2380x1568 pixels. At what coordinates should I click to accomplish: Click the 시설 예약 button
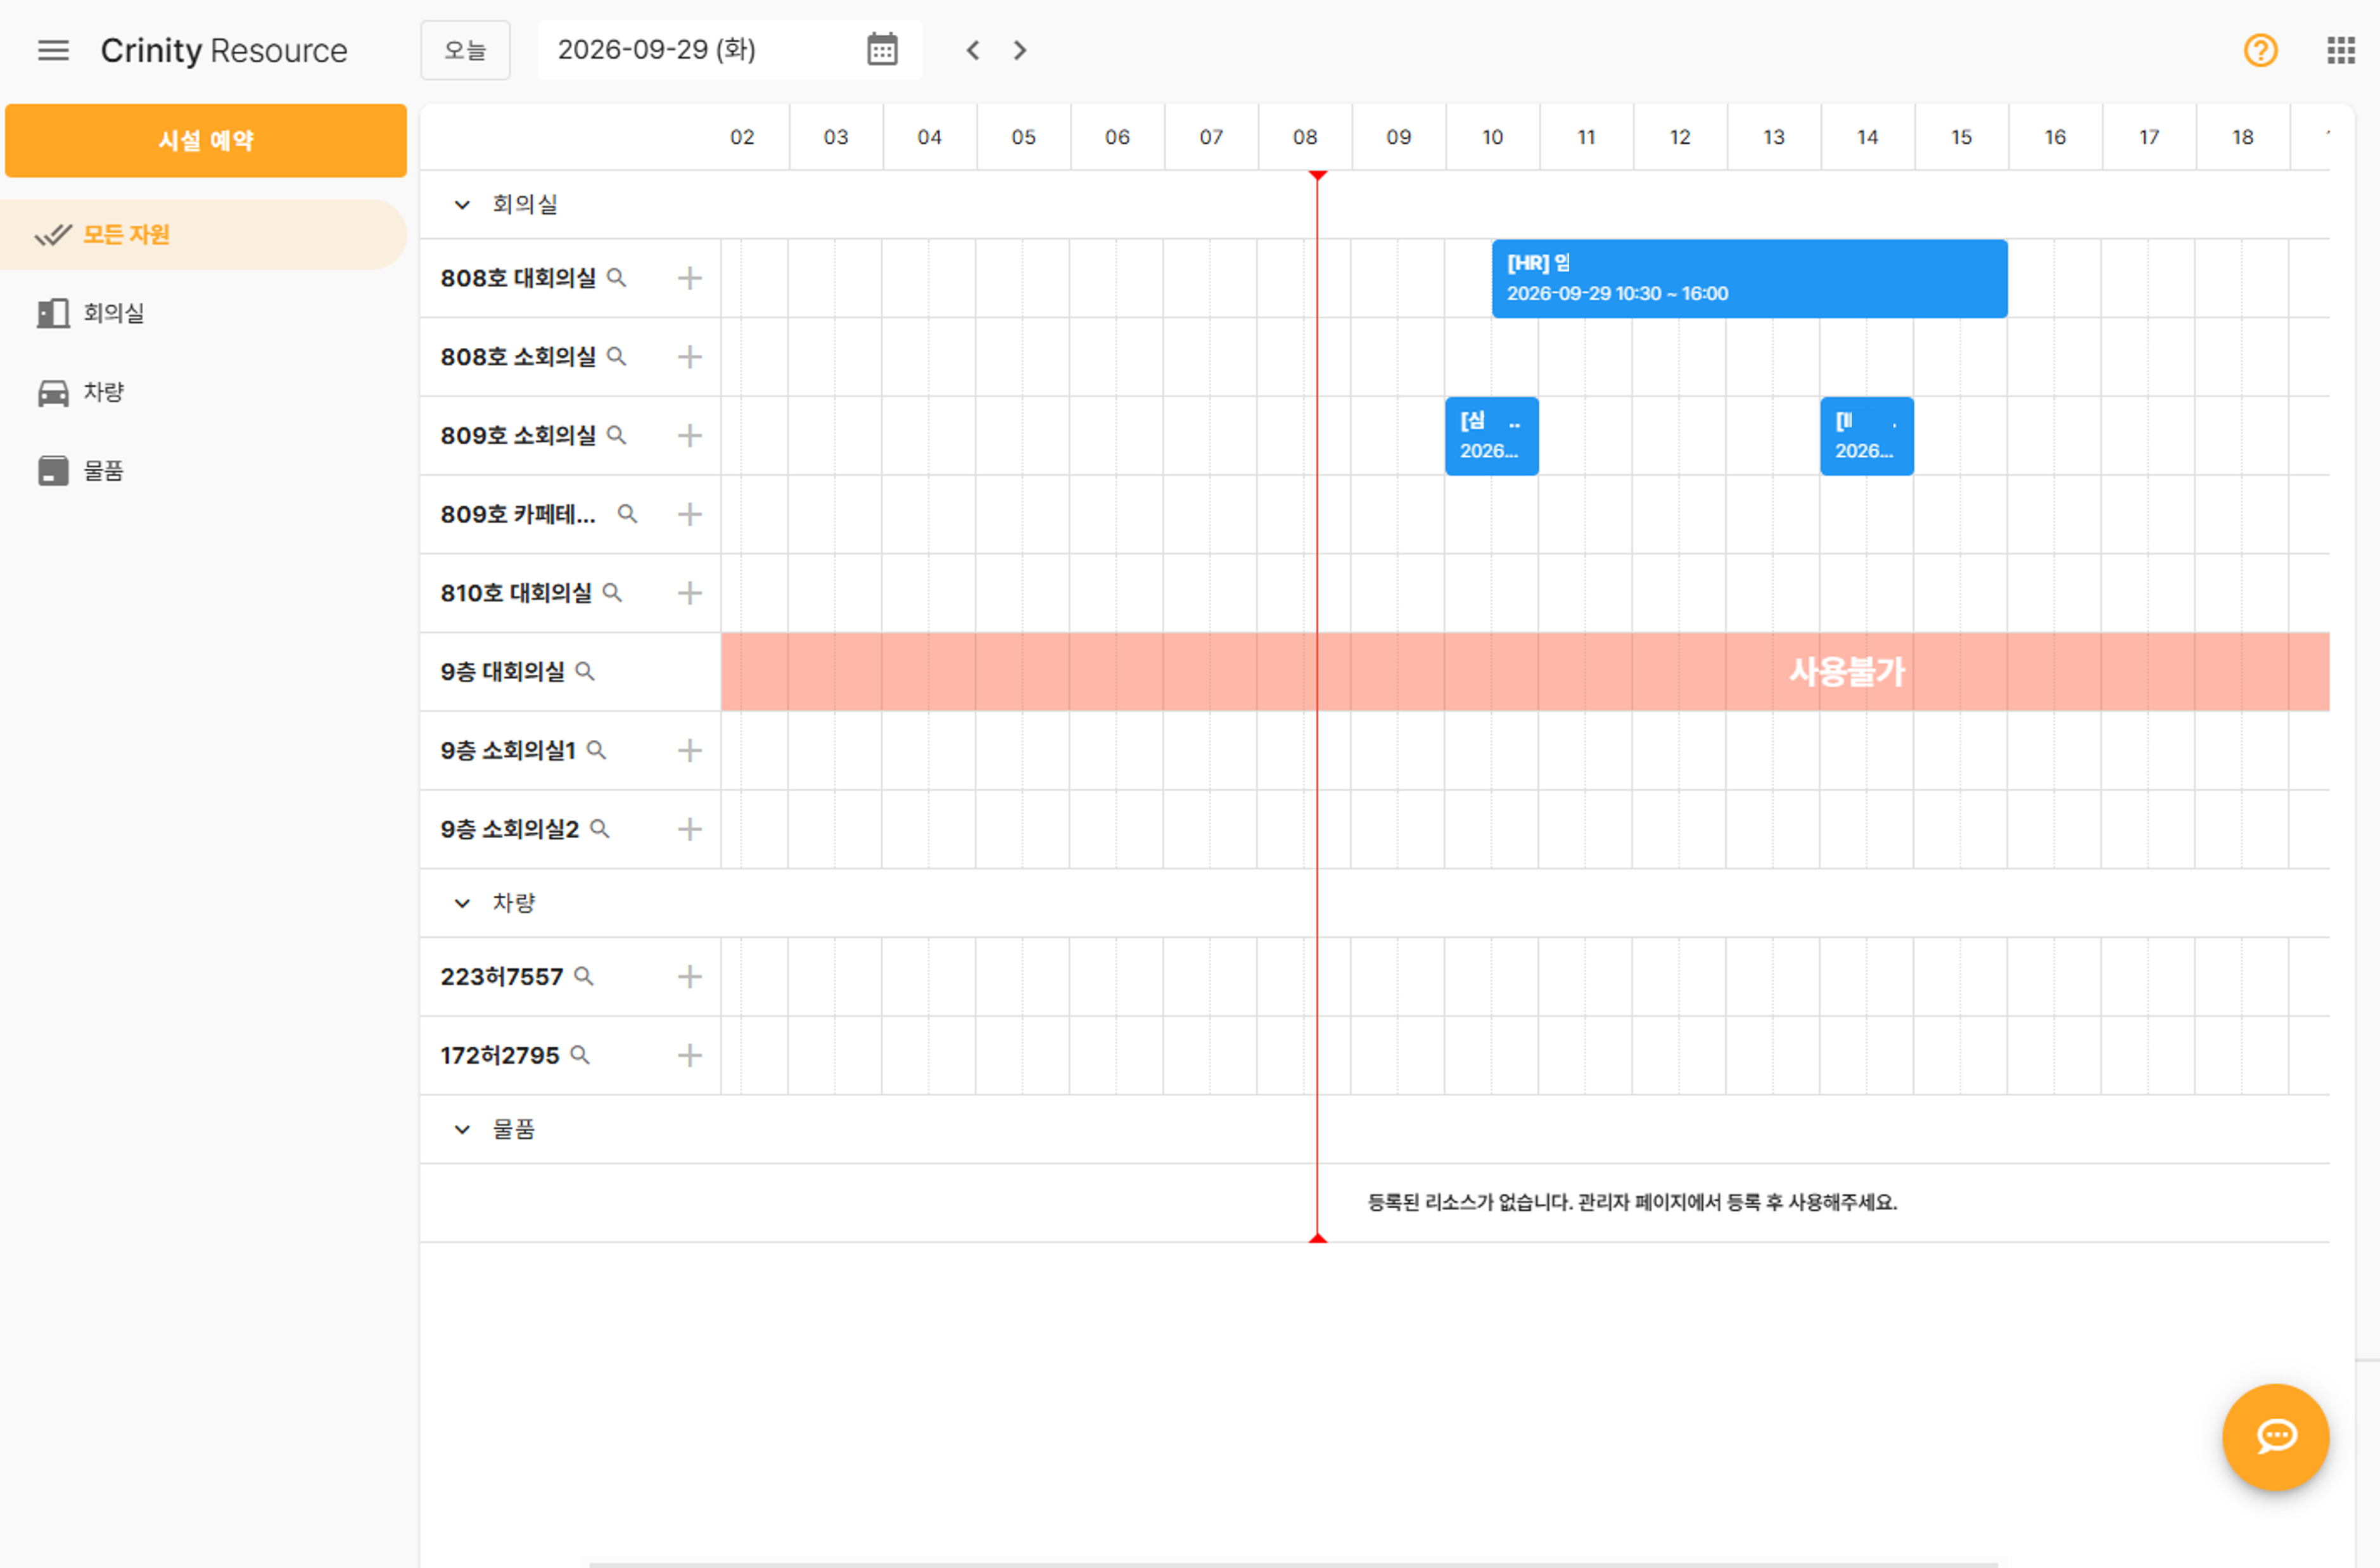206,141
